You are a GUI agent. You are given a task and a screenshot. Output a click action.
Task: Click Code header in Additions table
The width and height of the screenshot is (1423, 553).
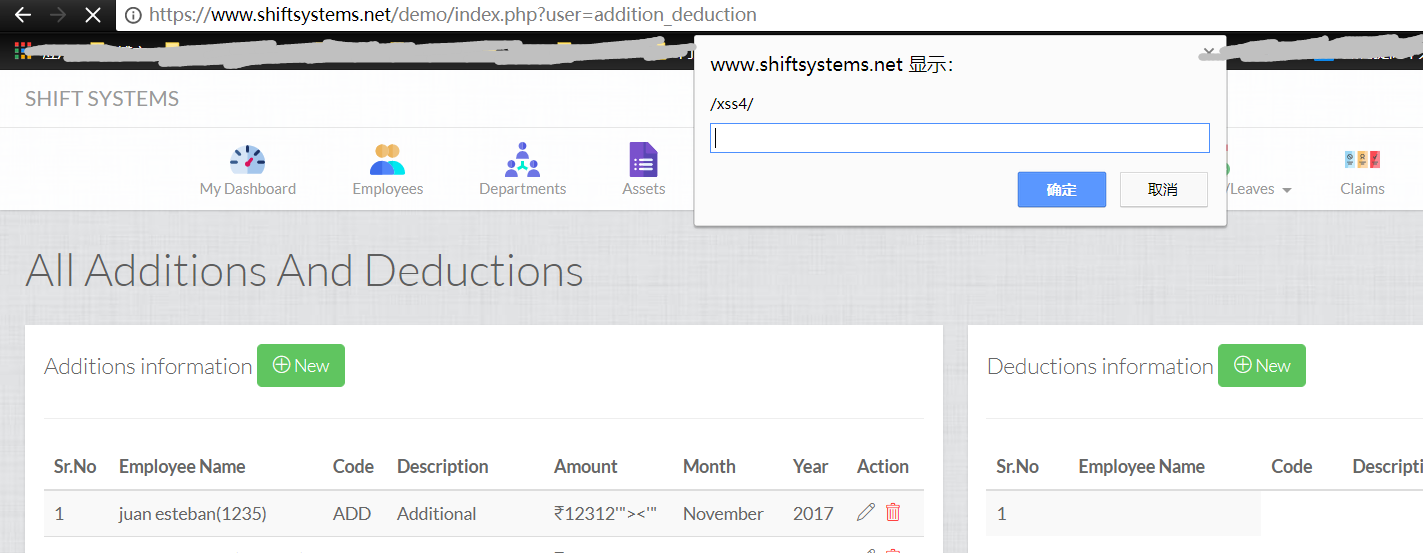pos(353,467)
